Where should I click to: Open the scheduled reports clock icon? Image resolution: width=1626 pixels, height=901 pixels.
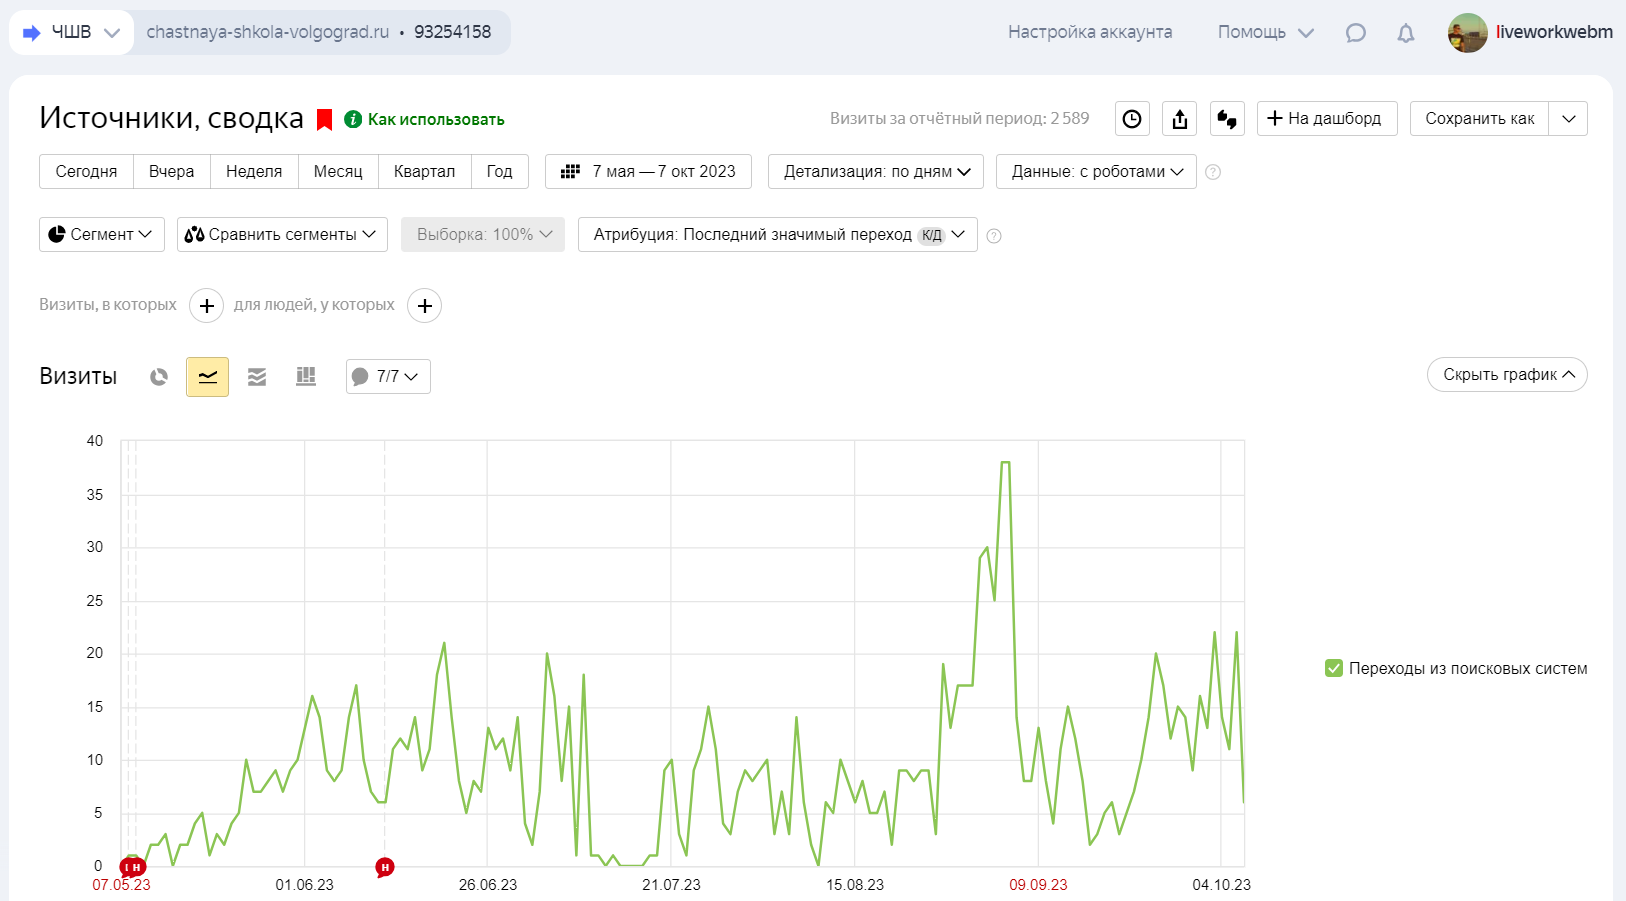click(1132, 119)
